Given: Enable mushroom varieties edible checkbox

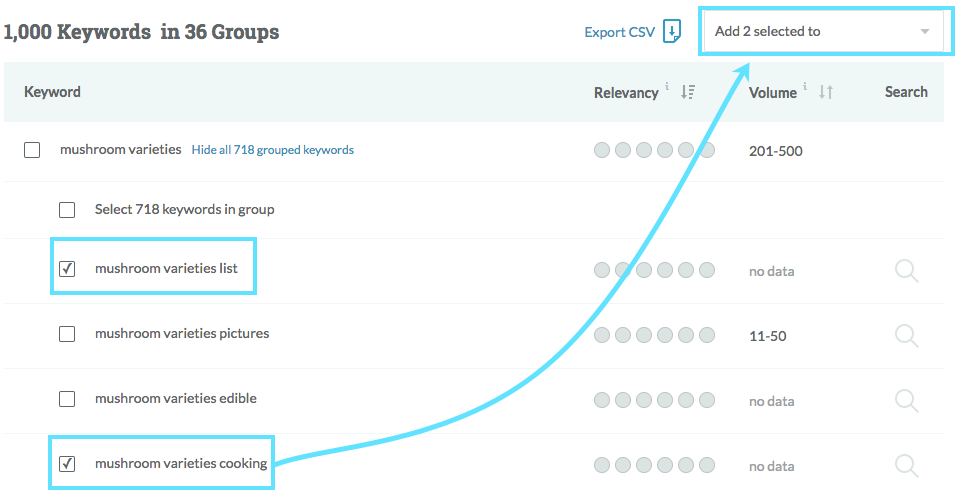Looking at the screenshot, I should 67,399.
